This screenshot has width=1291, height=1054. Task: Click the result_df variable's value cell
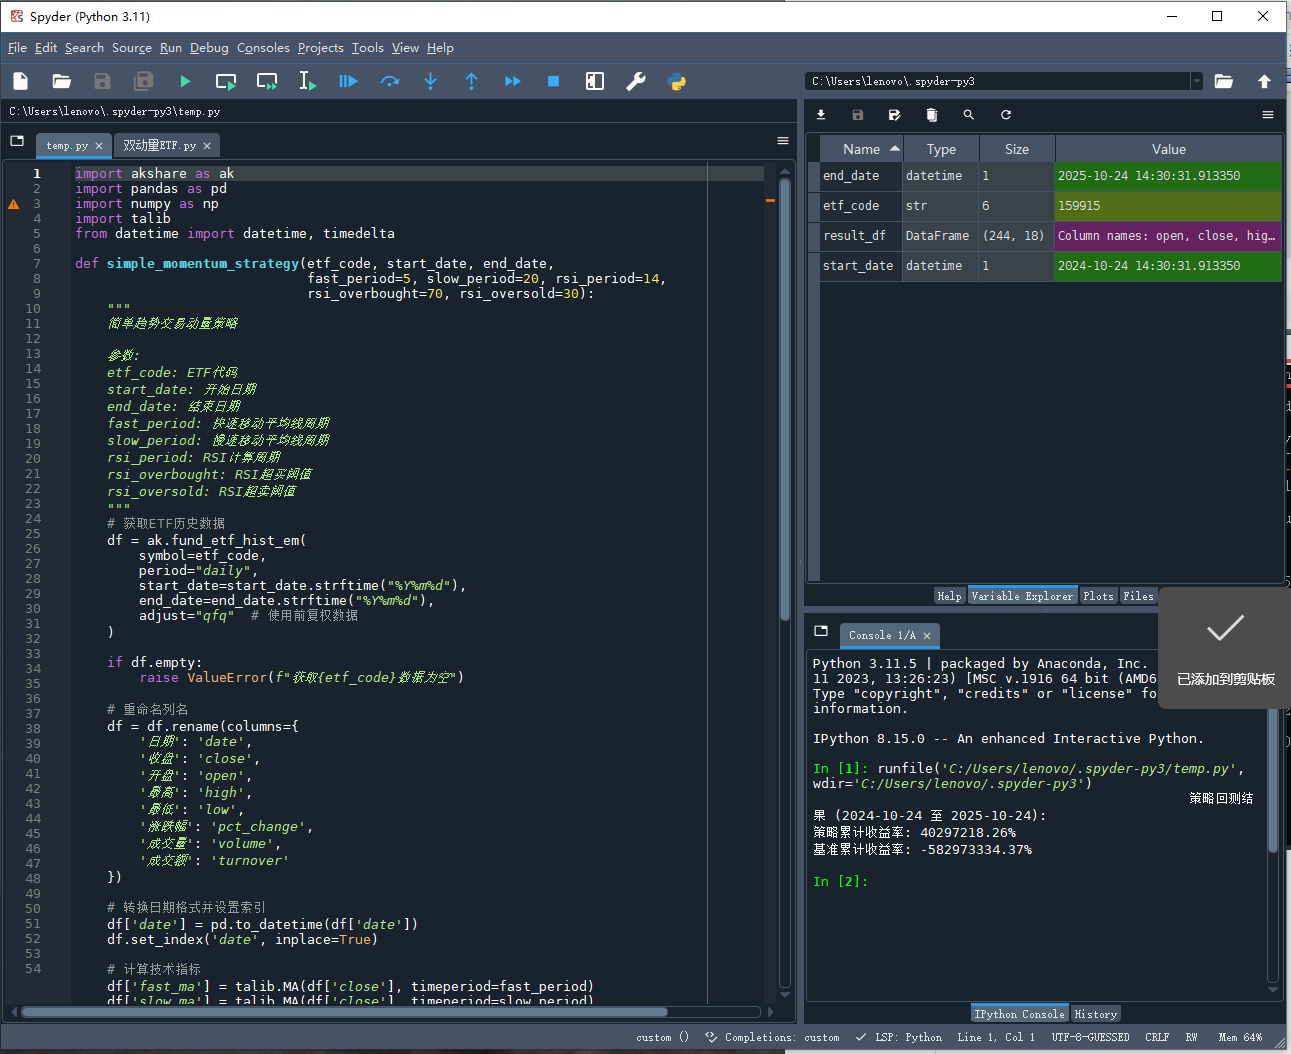[x=1167, y=236]
